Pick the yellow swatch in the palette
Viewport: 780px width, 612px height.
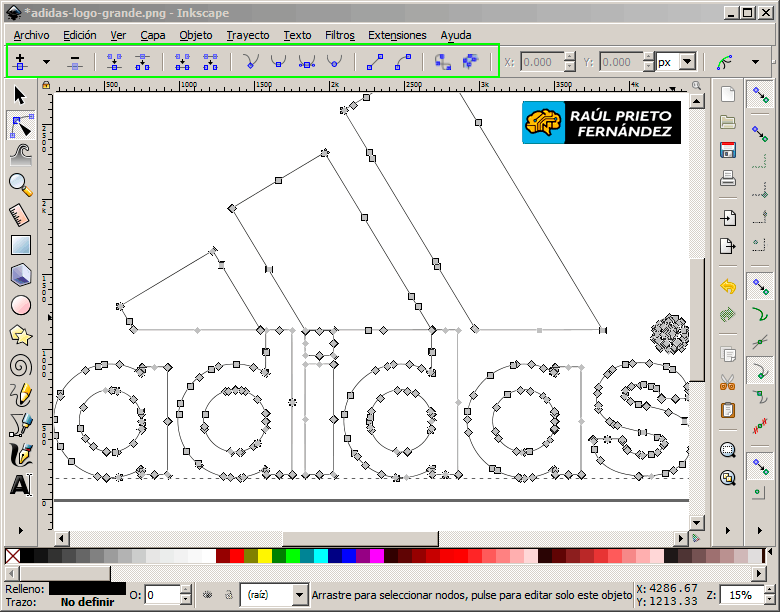coord(264,556)
